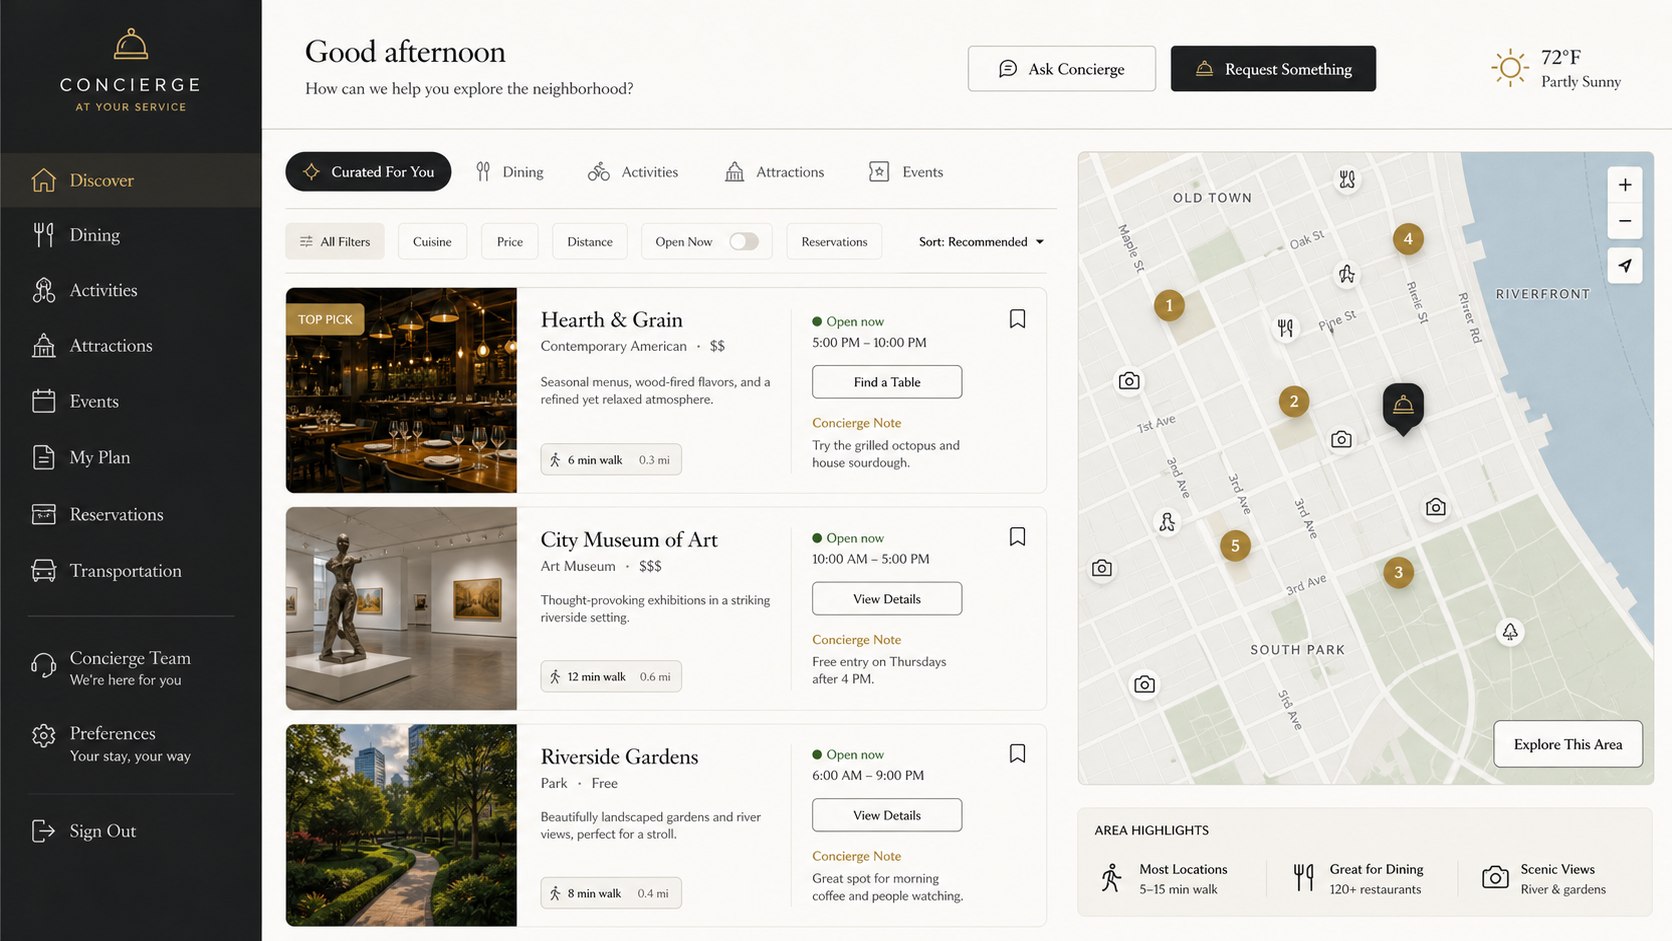This screenshot has height=941, width=1672.
Task: Click the Most Locations area highlight
Action: [x=1164, y=878]
